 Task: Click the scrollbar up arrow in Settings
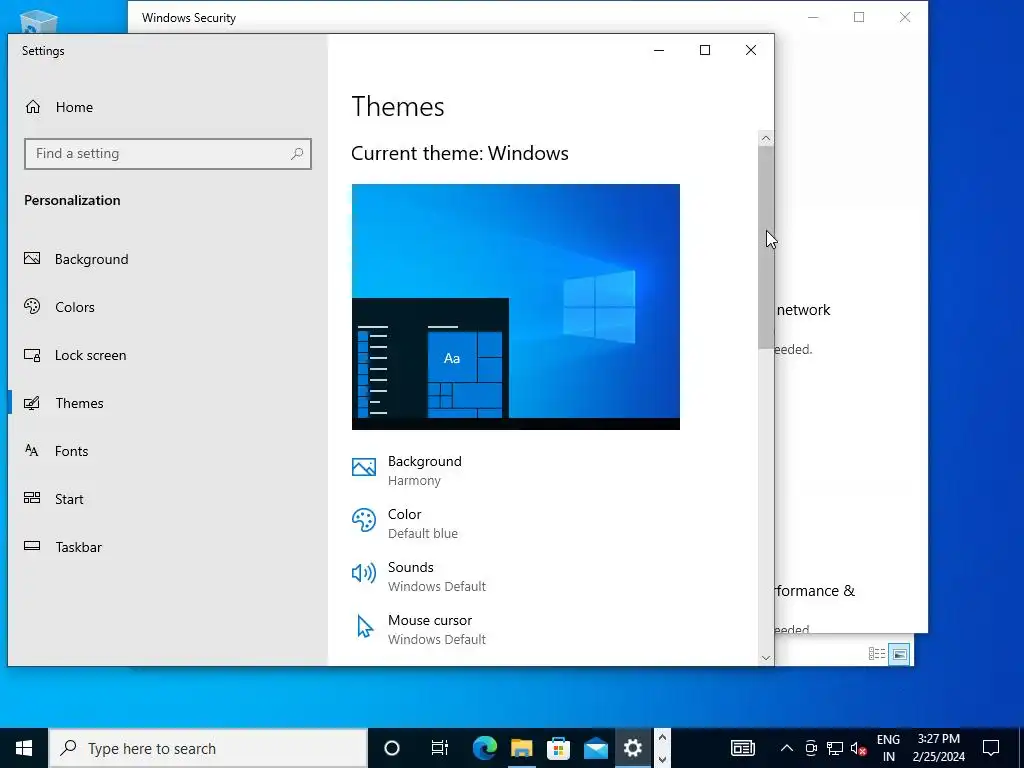click(766, 138)
